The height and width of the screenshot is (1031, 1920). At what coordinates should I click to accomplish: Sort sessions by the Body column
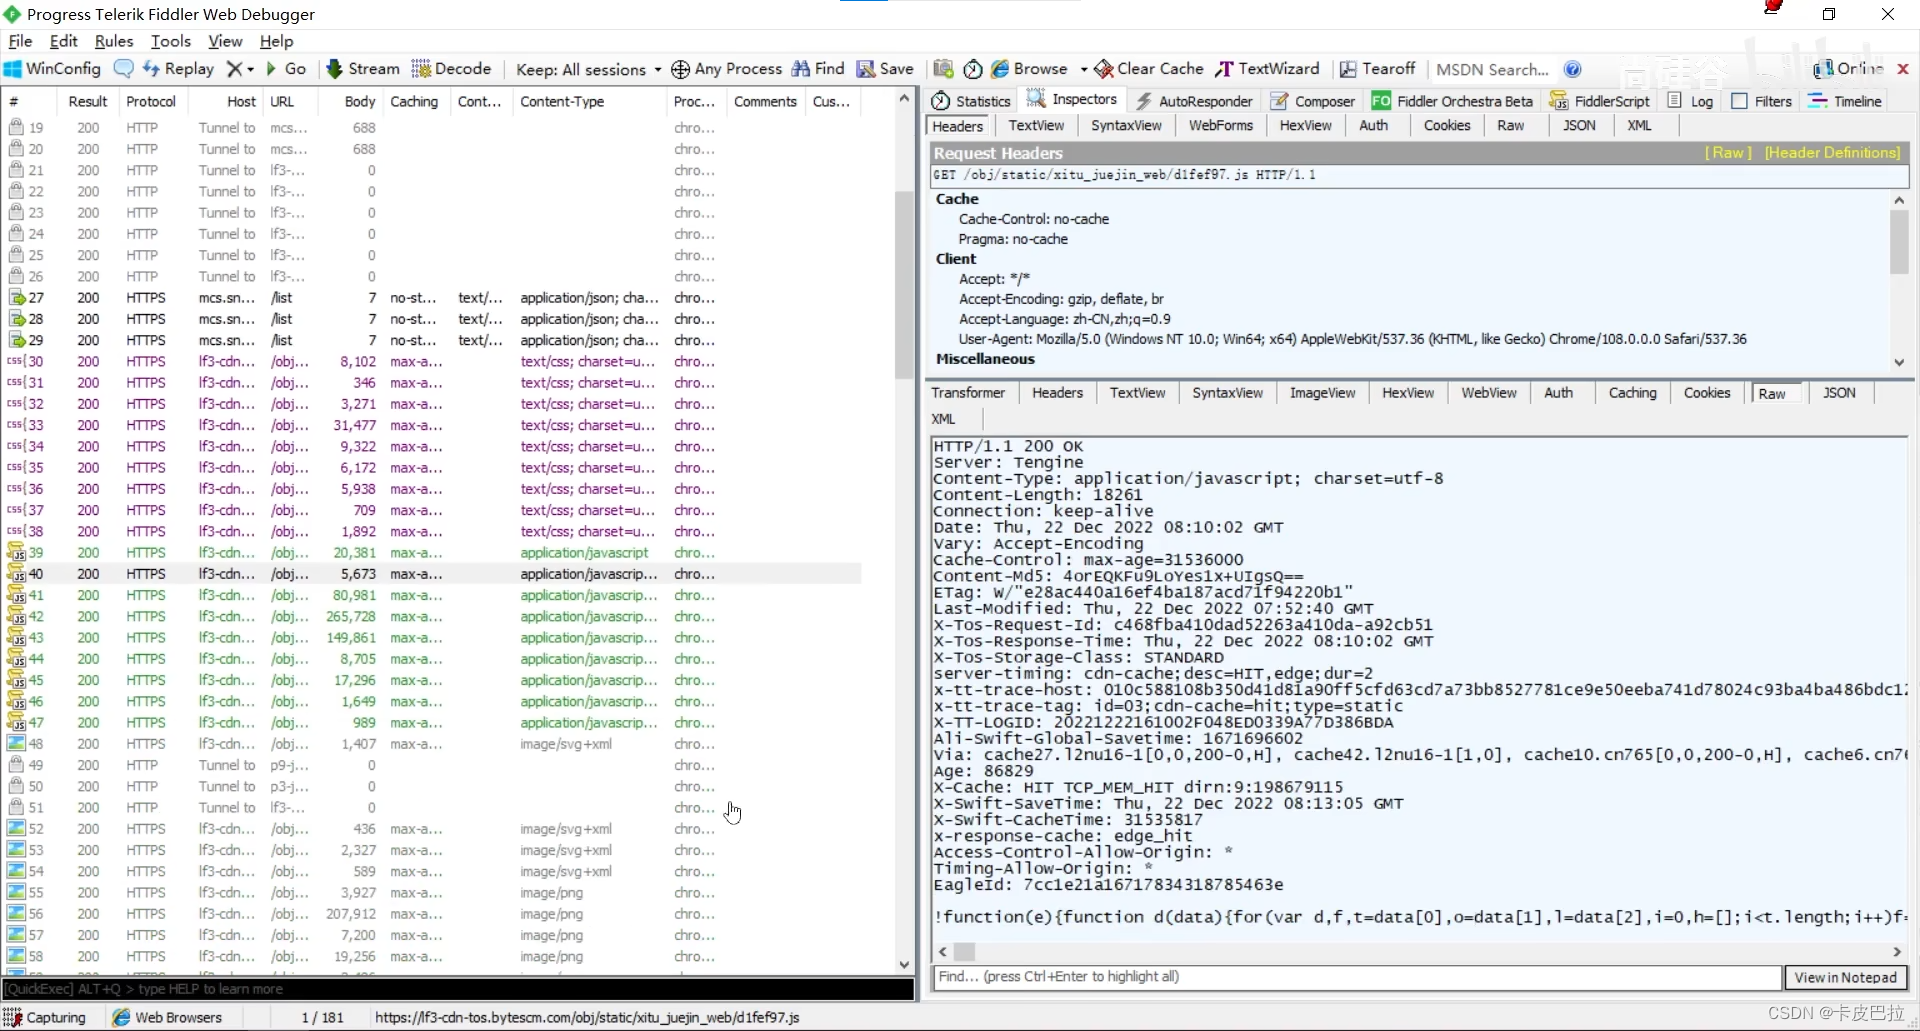click(359, 102)
